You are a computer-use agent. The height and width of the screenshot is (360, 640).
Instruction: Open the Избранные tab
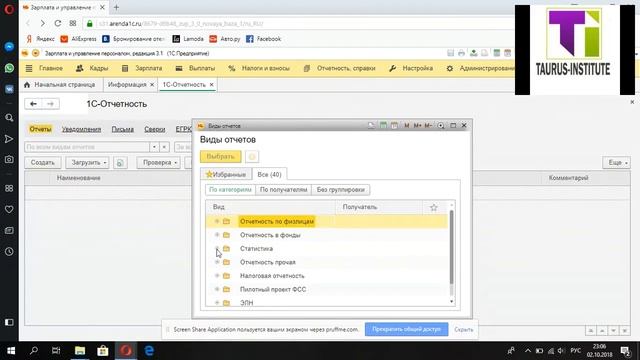click(x=226, y=174)
